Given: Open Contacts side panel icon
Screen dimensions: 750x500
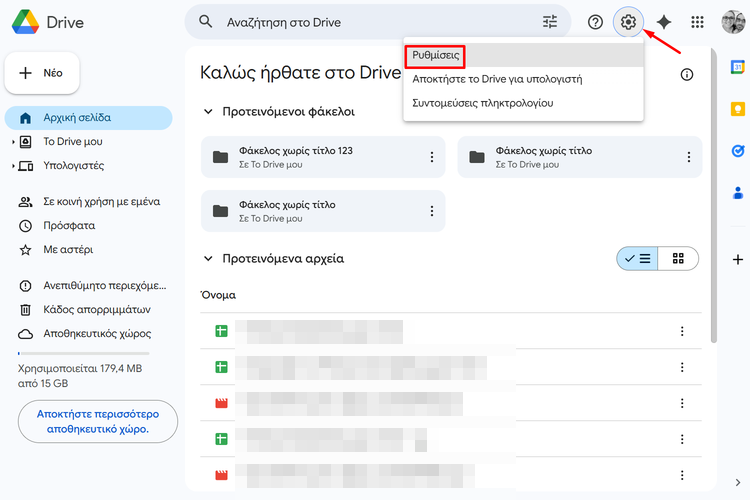Looking at the screenshot, I should pyautogui.click(x=738, y=193).
